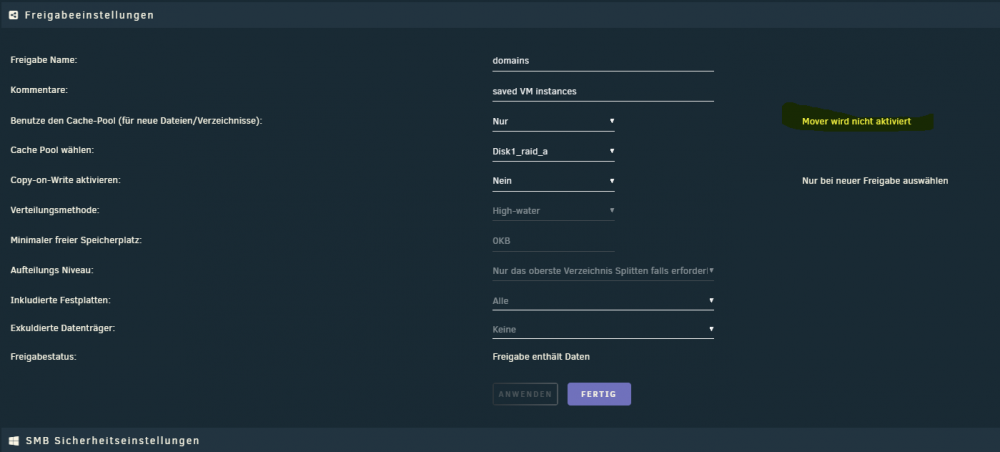The height and width of the screenshot is (452, 1000).
Task: Click the Freigabe Name field containing domains
Action: tap(603, 61)
